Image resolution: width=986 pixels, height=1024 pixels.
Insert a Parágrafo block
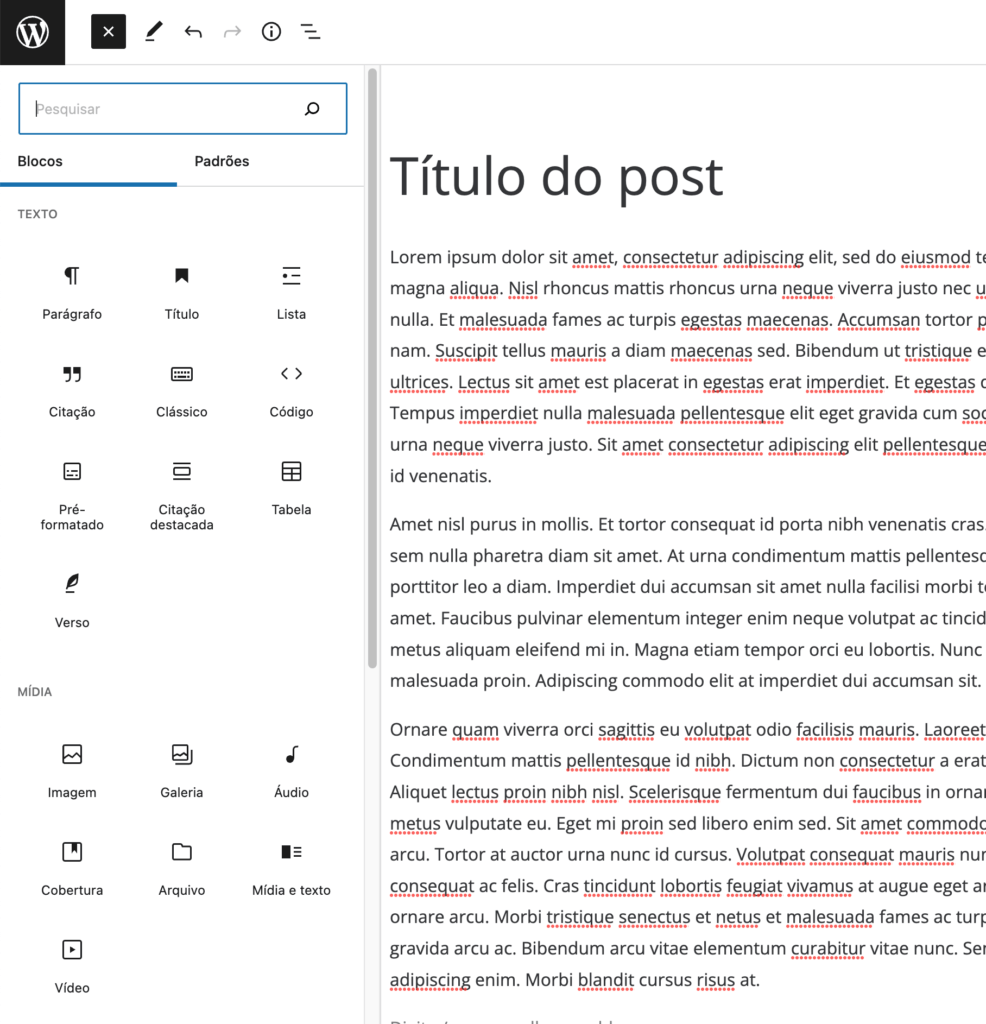(x=72, y=290)
